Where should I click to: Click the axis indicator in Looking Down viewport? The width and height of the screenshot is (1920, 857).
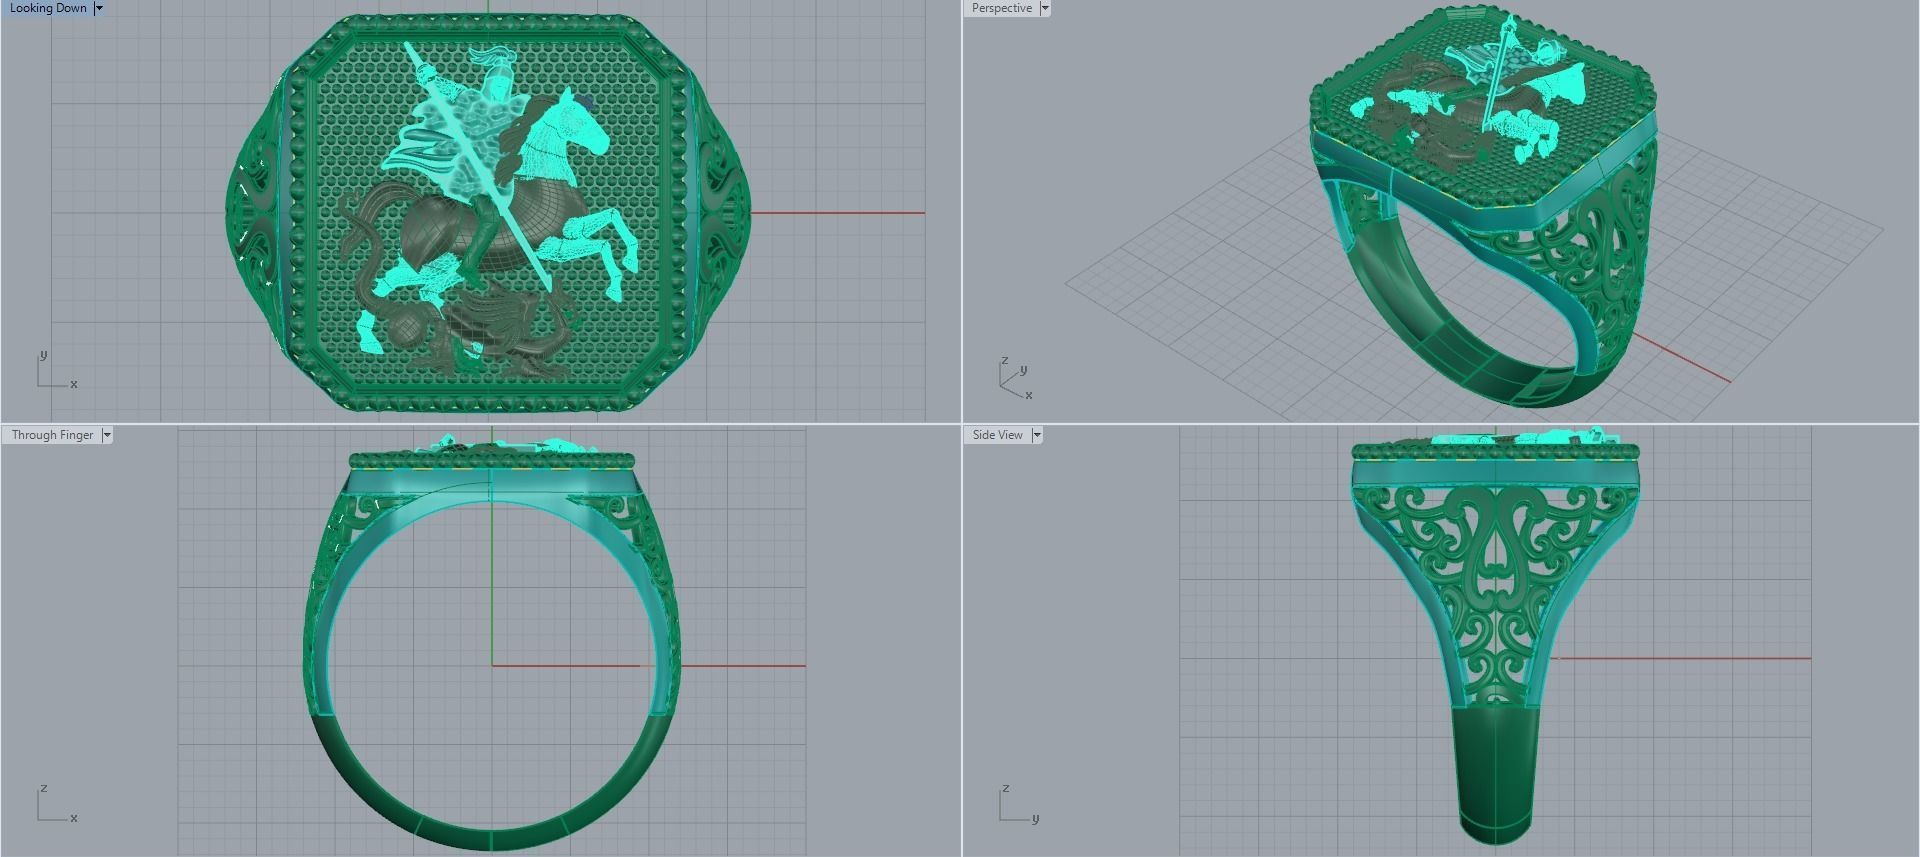coord(56,370)
